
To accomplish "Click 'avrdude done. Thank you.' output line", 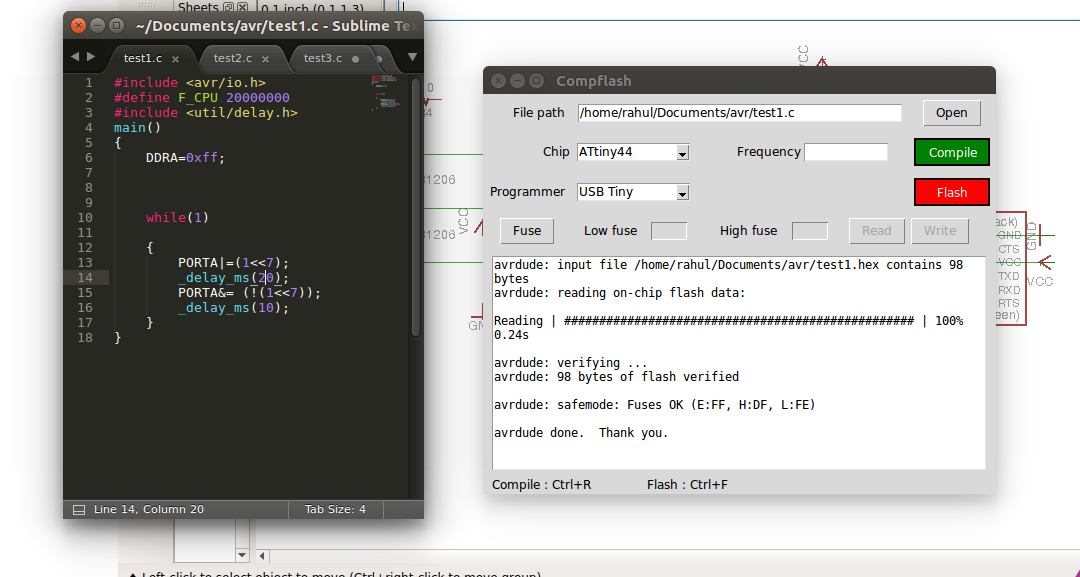I will [x=581, y=433].
